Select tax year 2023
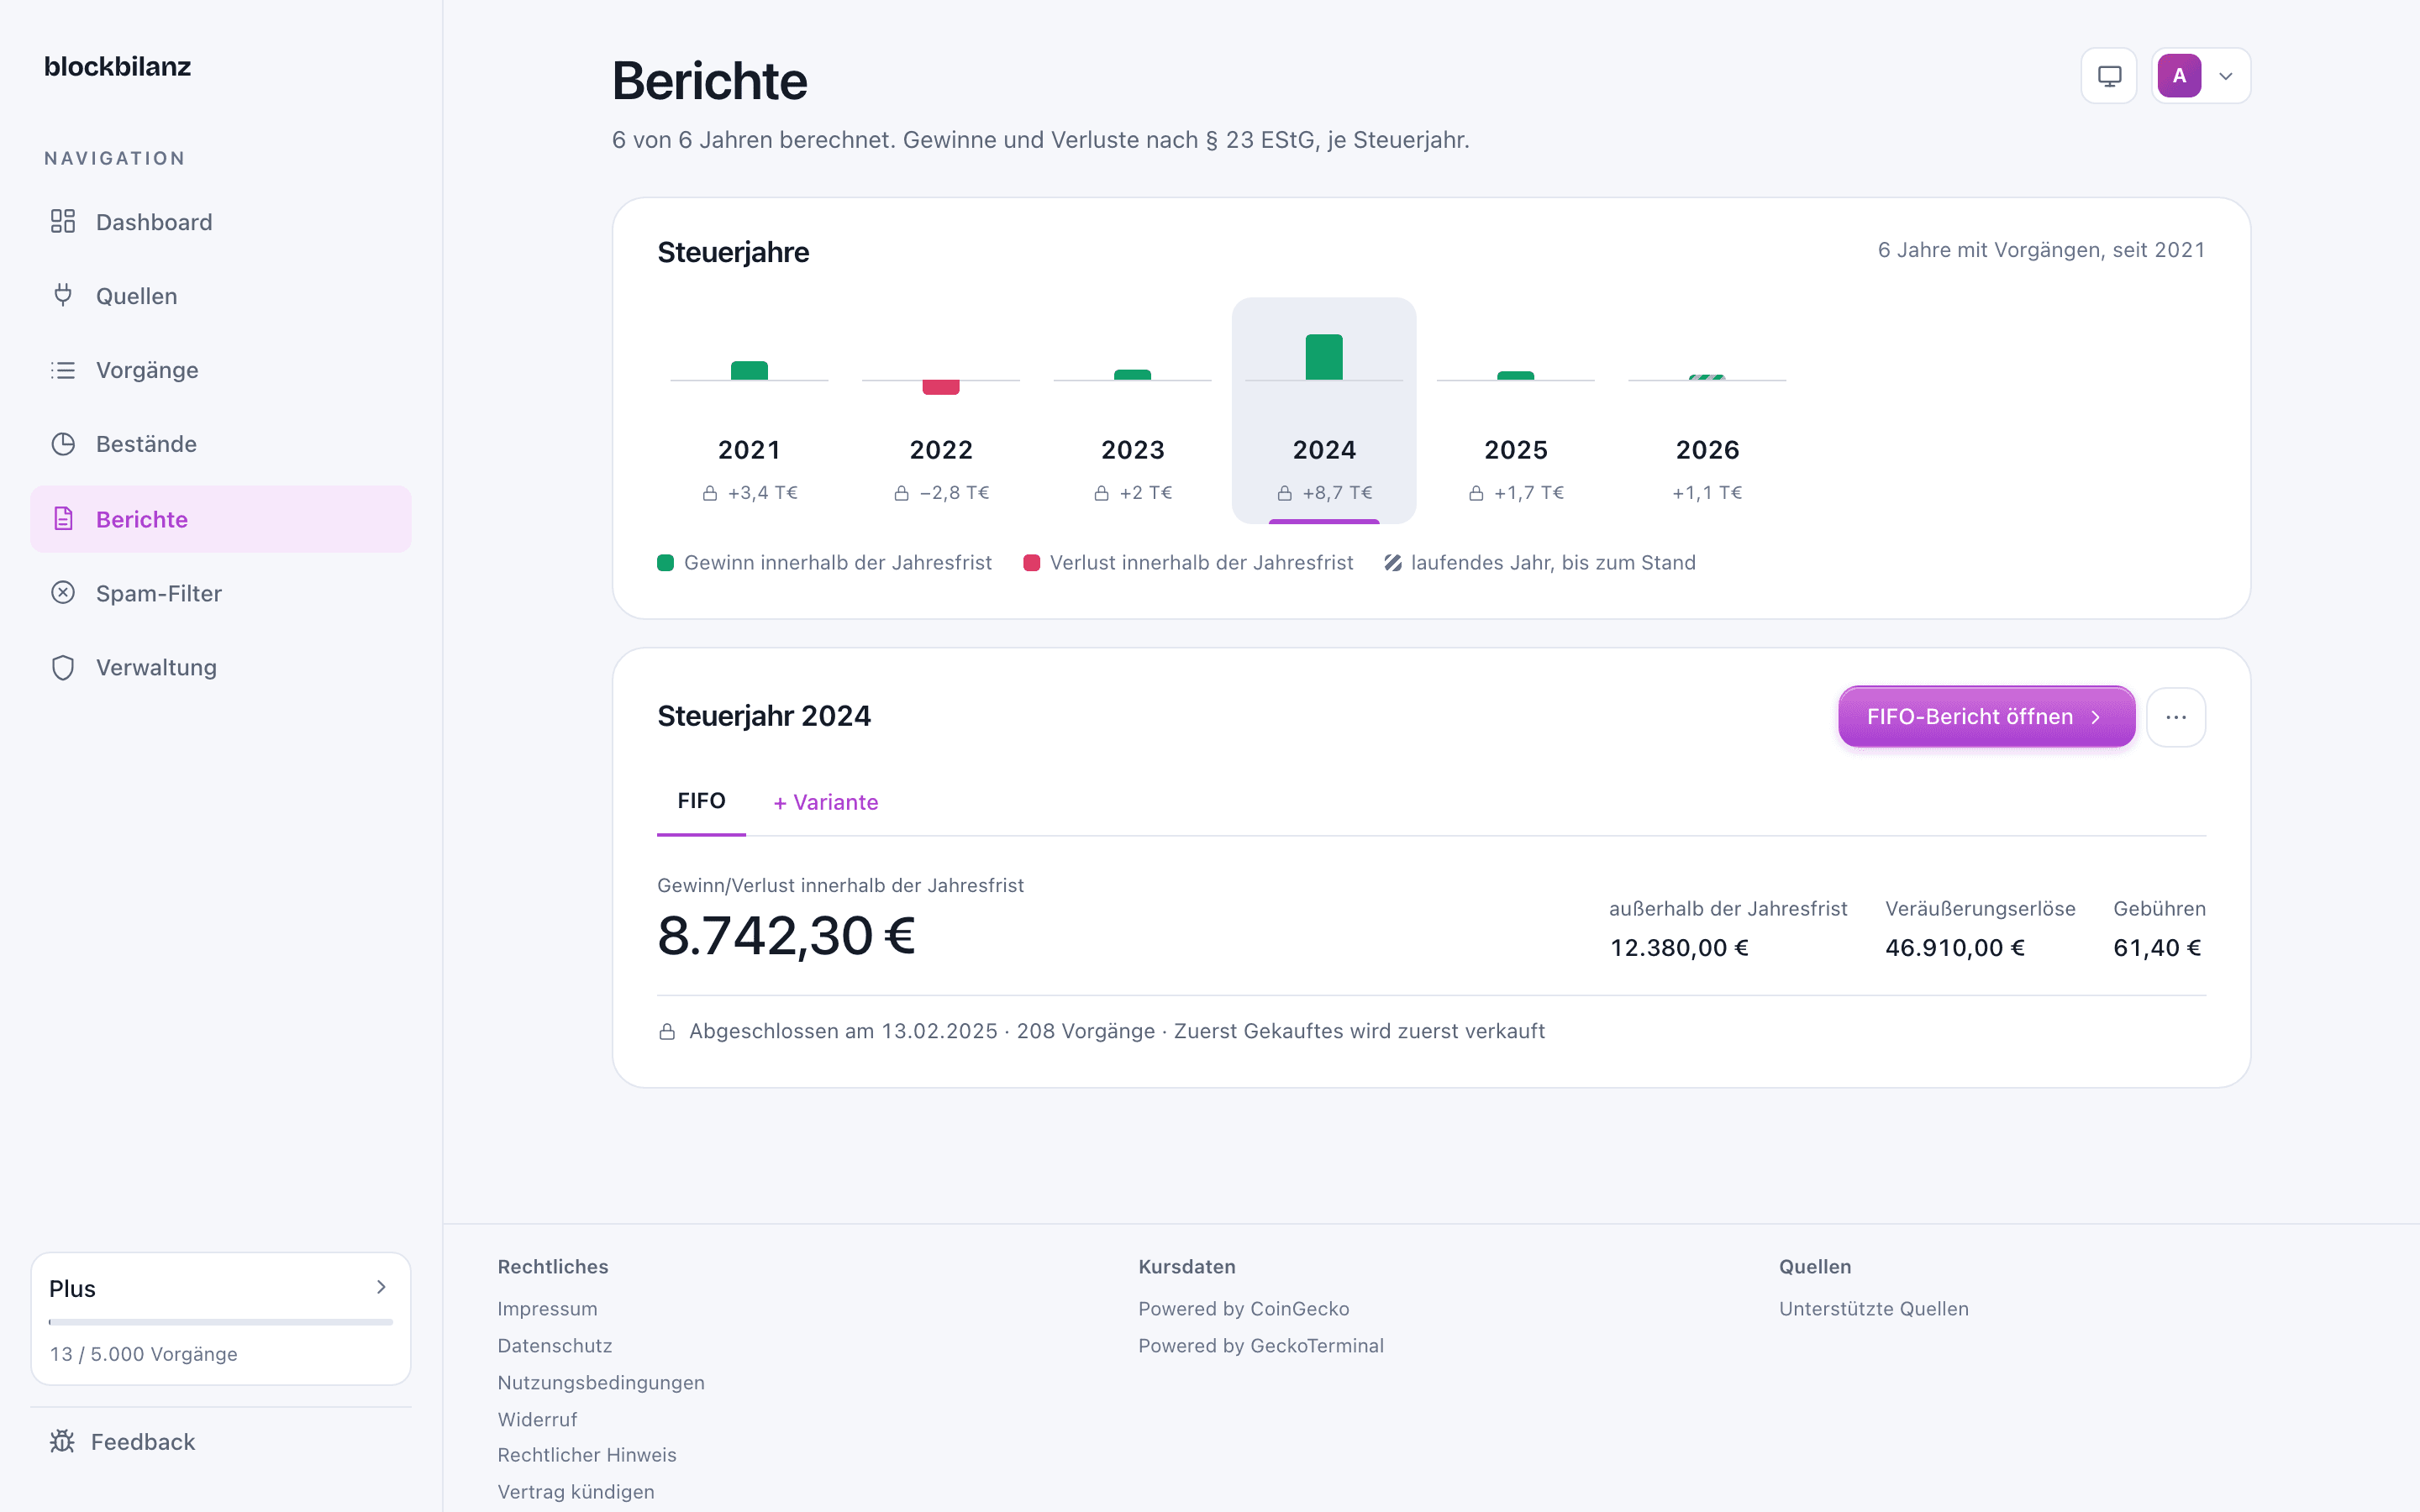Image resolution: width=2420 pixels, height=1512 pixels. click(x=1132, y=410)
